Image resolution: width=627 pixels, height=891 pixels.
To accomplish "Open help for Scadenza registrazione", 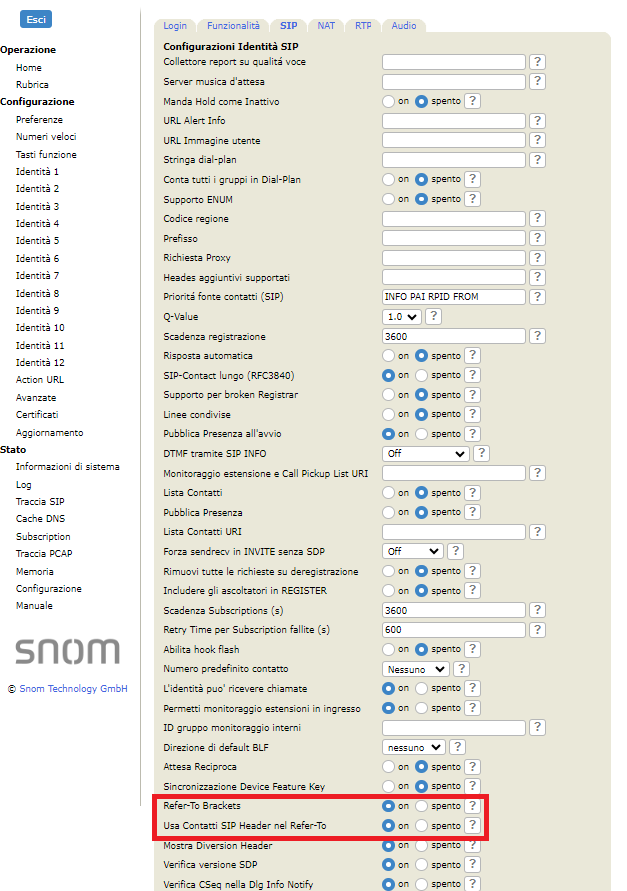I will [537, 336].
